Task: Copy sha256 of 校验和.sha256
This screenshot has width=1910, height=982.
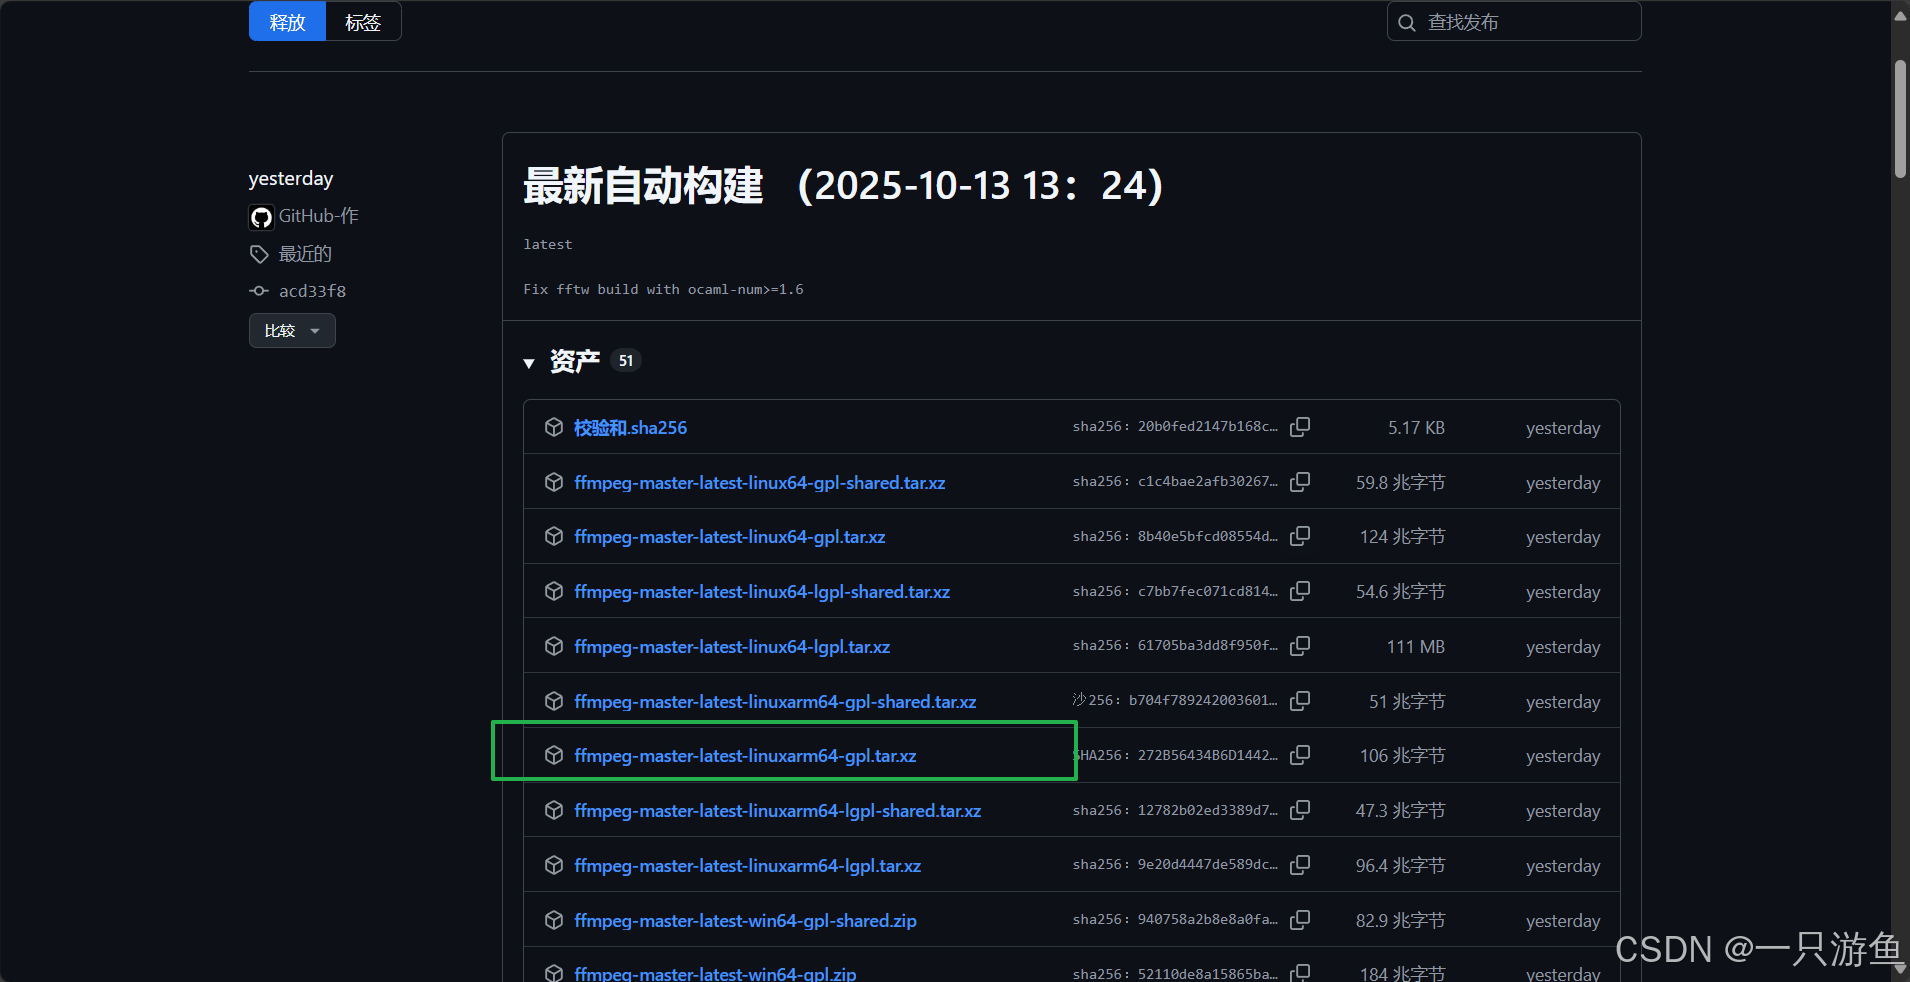Action: [1300, 427]
